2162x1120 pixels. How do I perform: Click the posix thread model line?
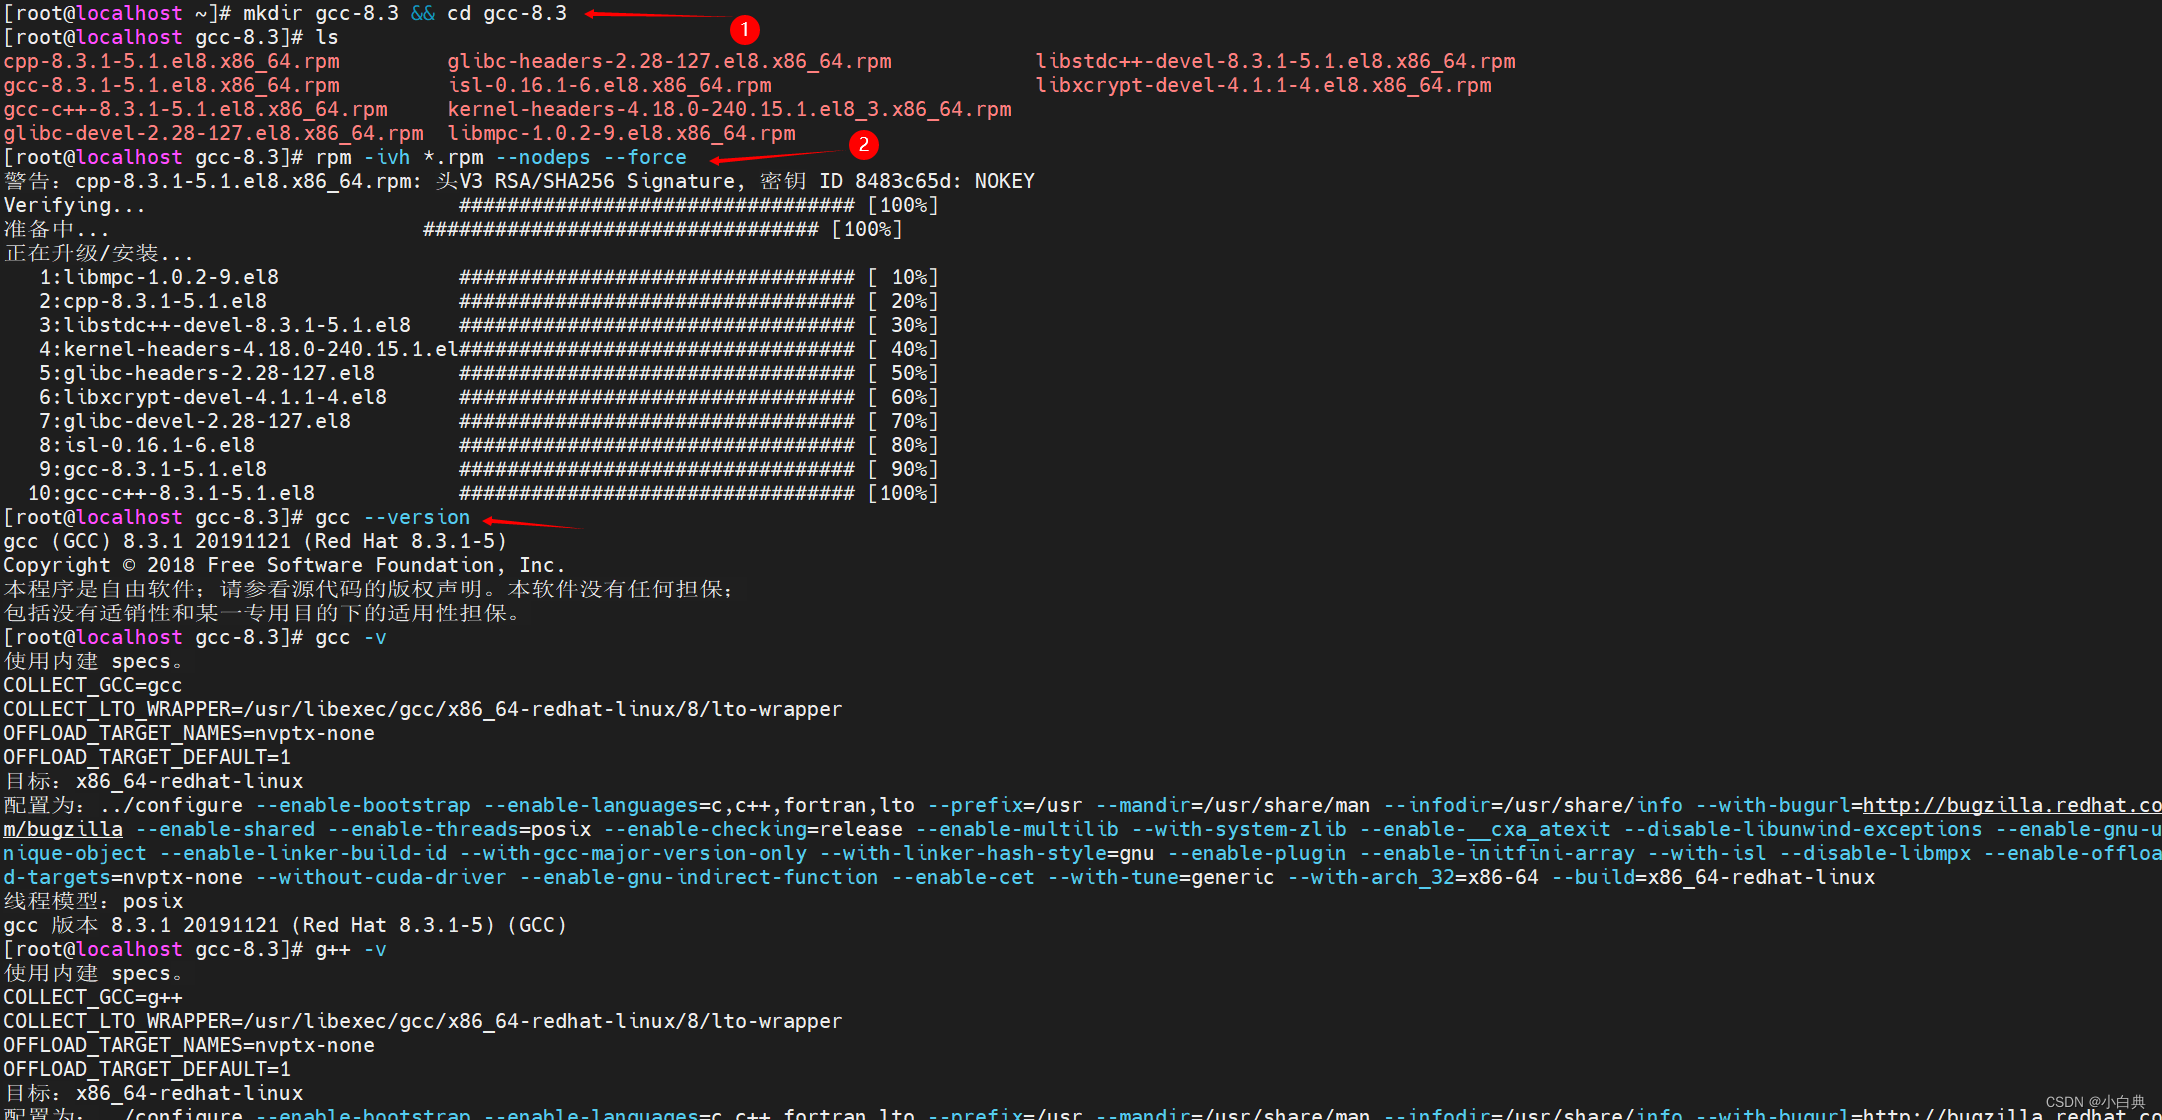tap(93, 901)
